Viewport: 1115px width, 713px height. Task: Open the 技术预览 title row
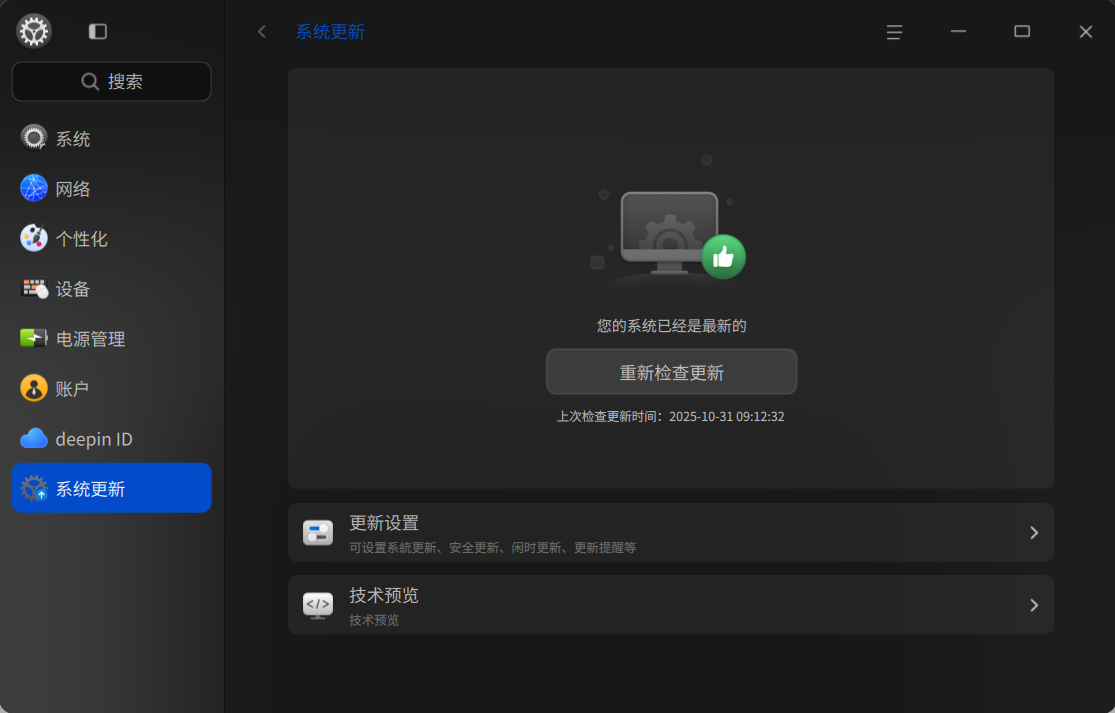tap(384, 595)
